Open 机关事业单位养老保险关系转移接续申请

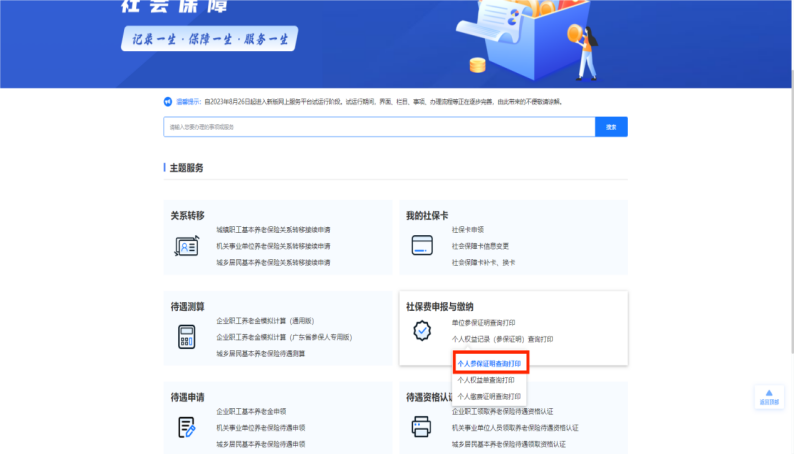tap(273, 246)
